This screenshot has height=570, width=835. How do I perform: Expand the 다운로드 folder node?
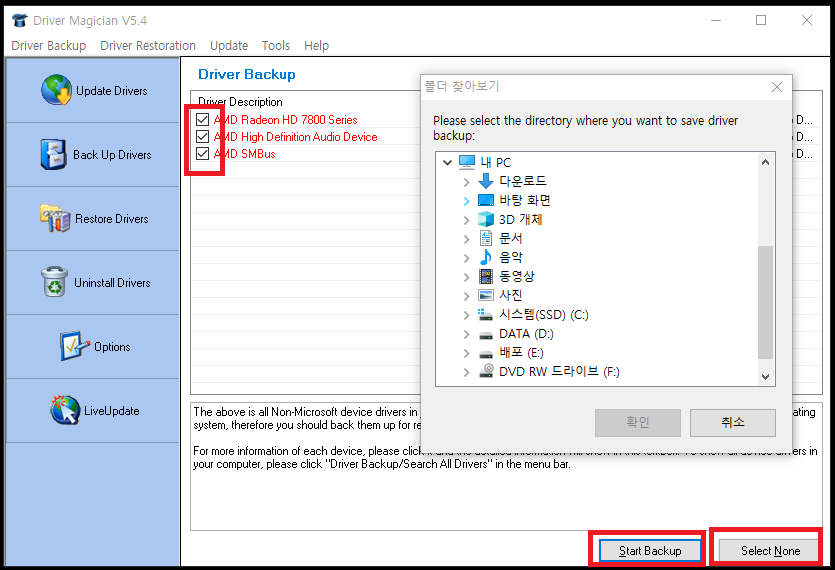[x=466, y=182]
